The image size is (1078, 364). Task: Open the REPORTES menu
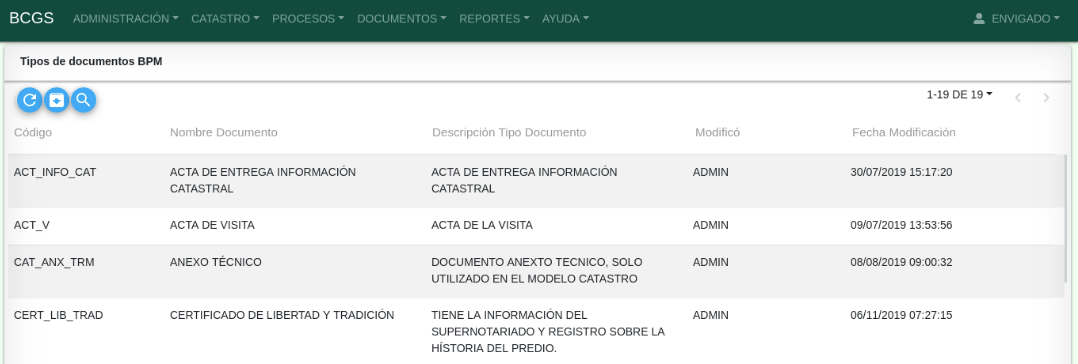pos(494,19)
